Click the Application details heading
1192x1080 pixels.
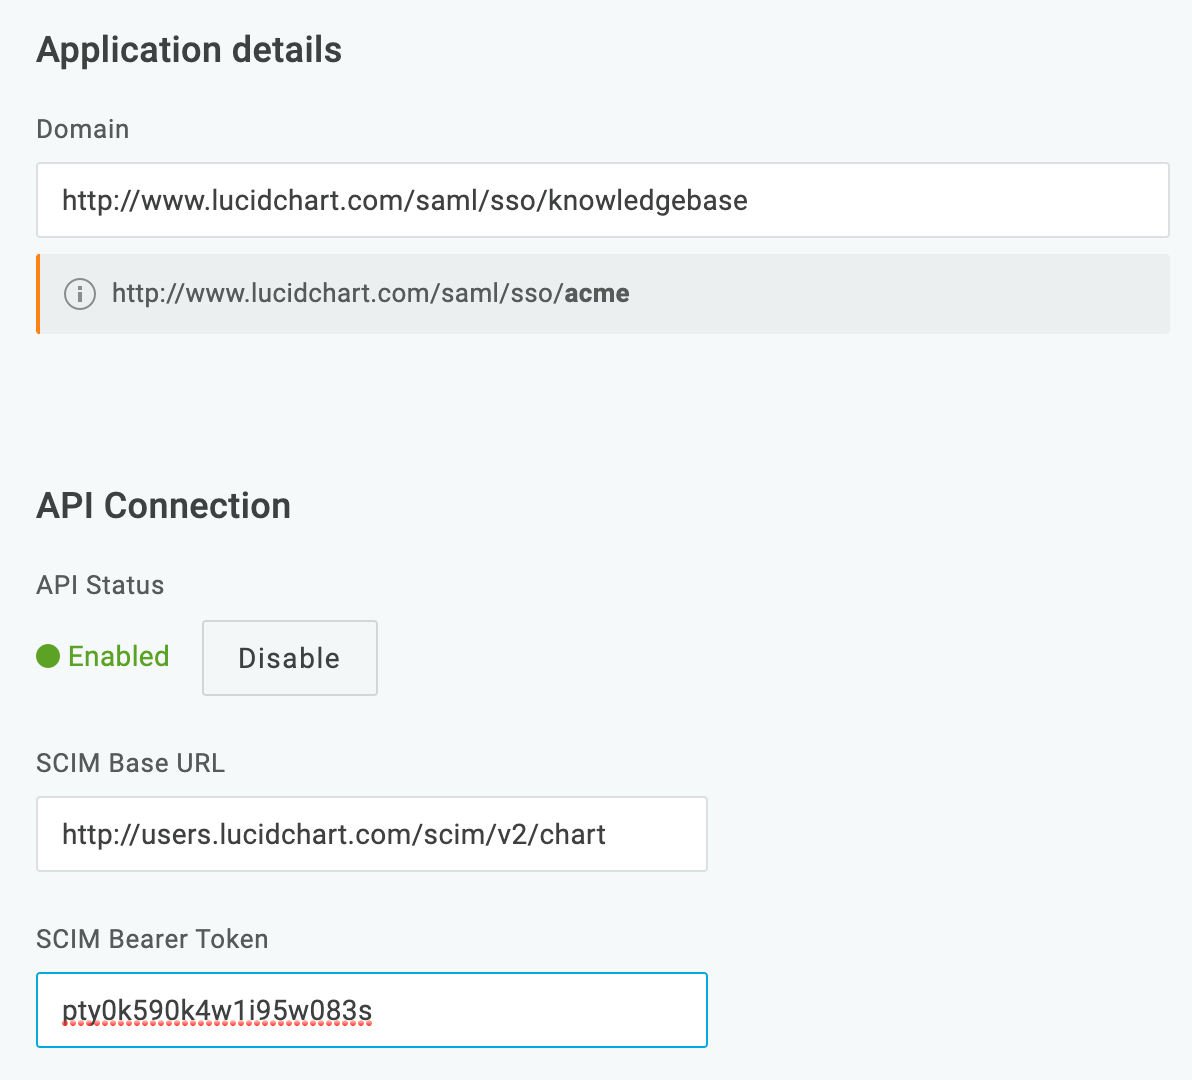click(189, 49)
